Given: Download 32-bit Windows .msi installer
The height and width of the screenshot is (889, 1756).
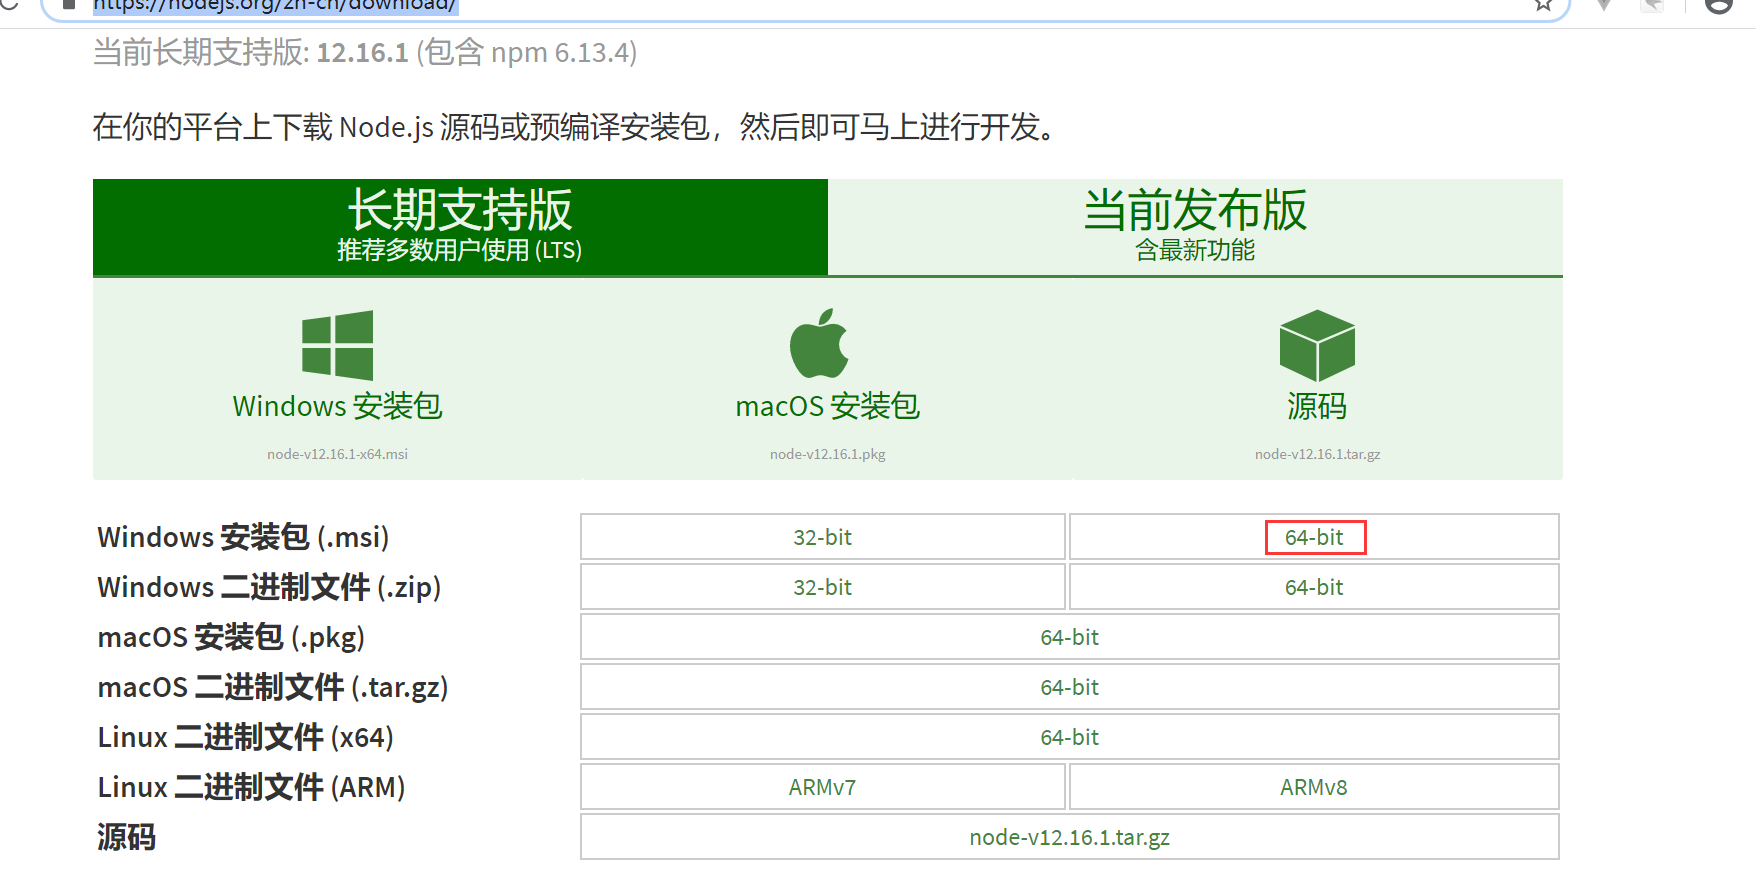Looking at the screenshot, I should point(823,537).
